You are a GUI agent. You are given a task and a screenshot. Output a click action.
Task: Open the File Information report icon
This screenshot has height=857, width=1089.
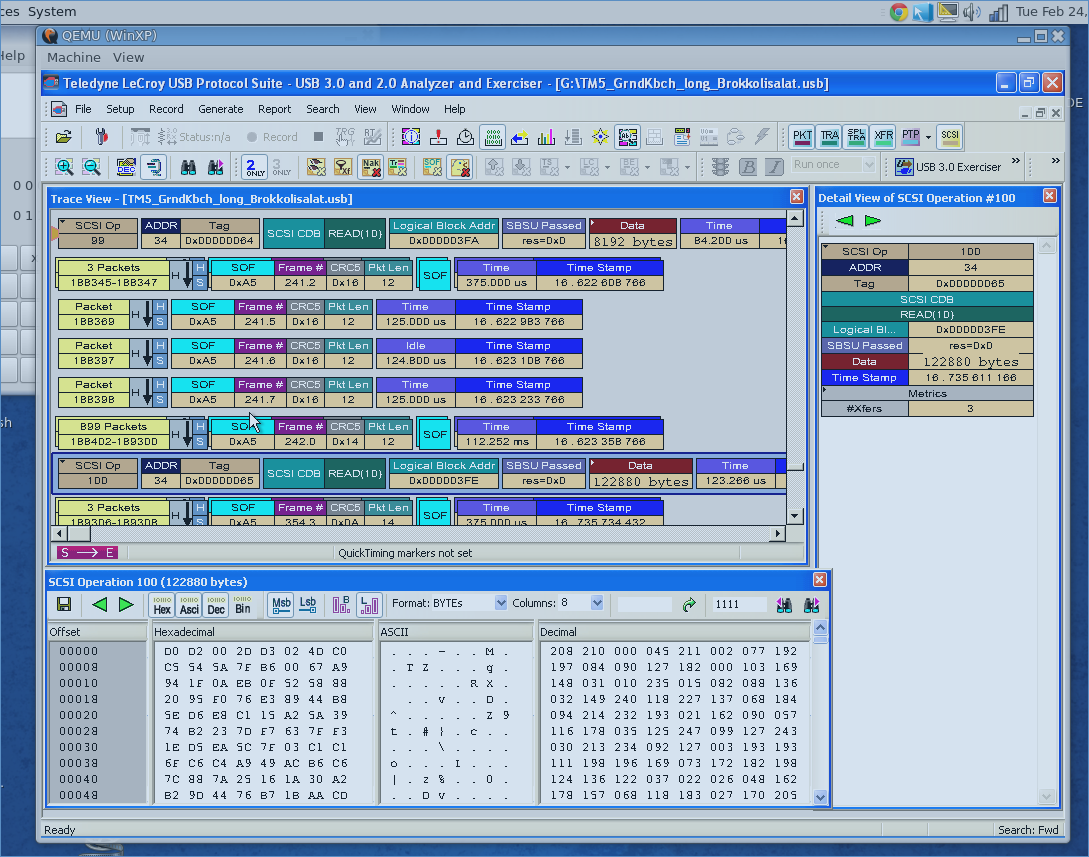(x=410, y=138)
